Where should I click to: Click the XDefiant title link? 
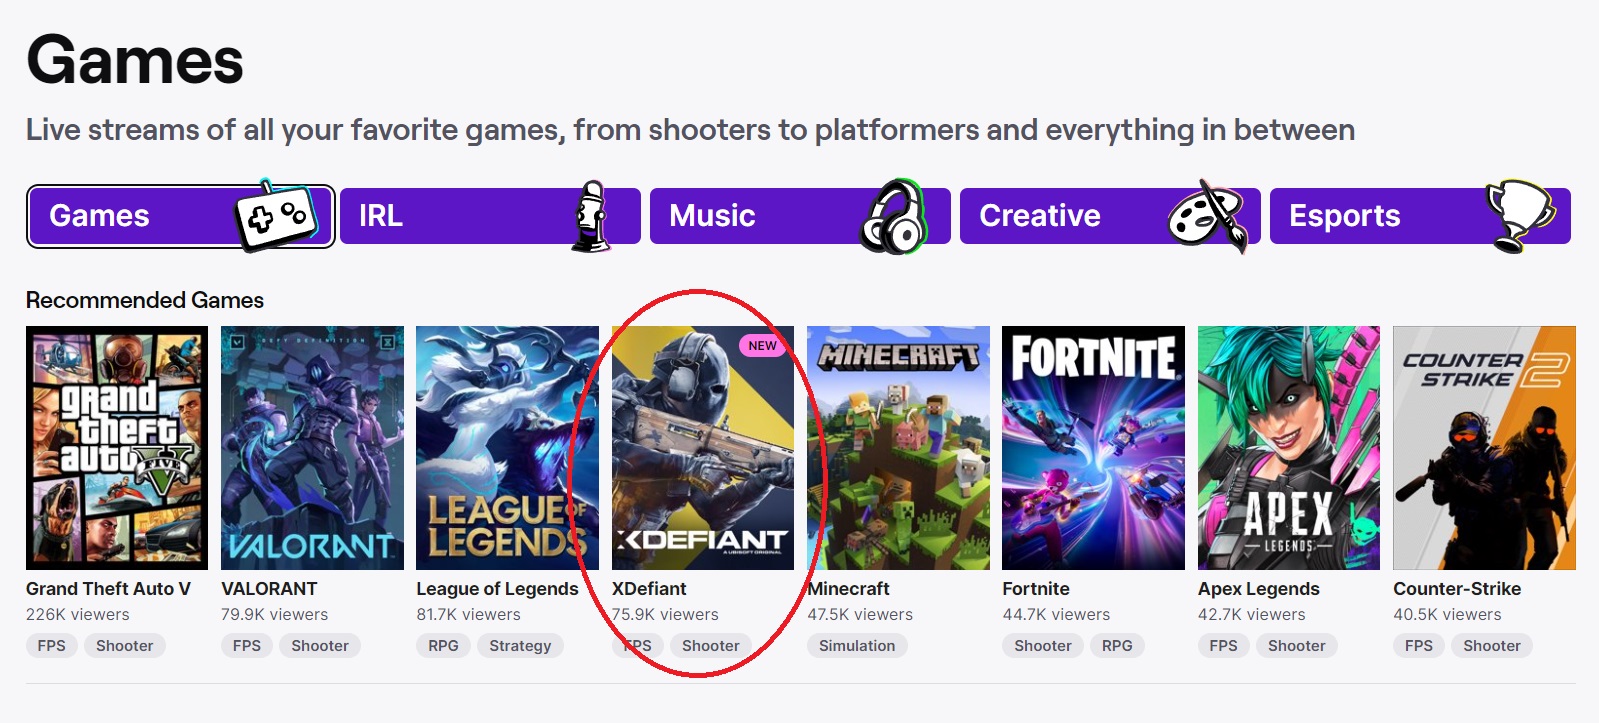pyautogui.click(x=649, y=589)
